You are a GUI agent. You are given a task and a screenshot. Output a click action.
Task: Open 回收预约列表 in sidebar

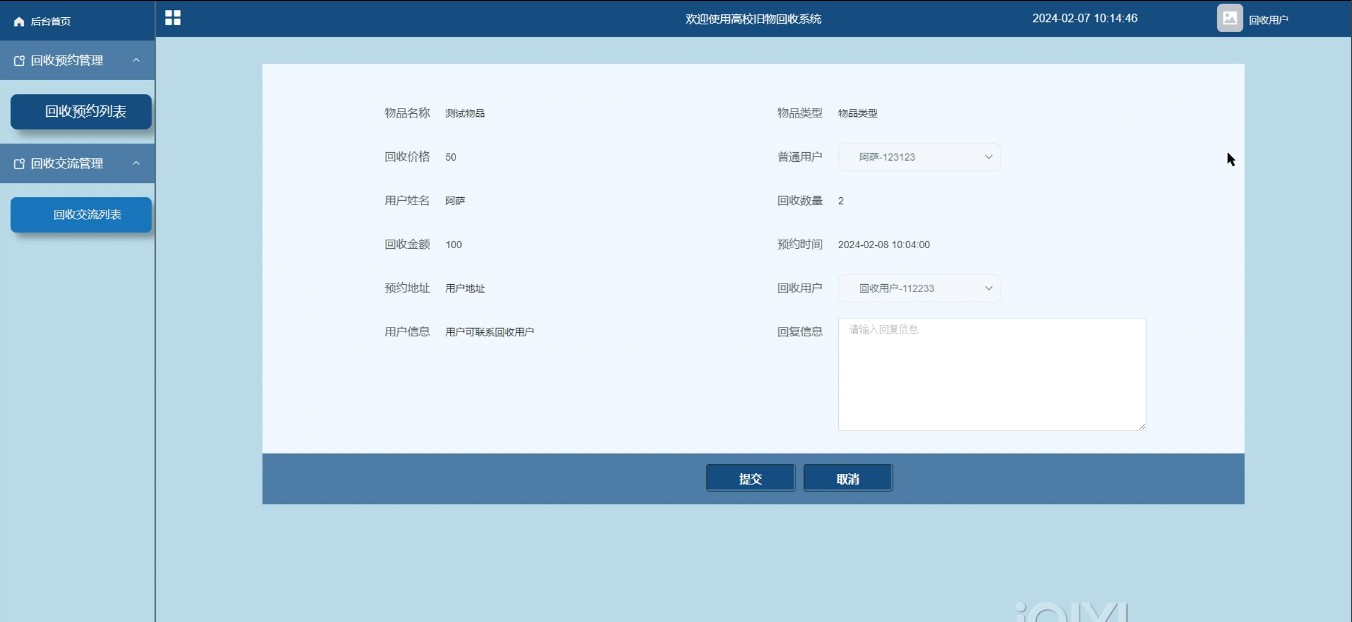point(81,112)
